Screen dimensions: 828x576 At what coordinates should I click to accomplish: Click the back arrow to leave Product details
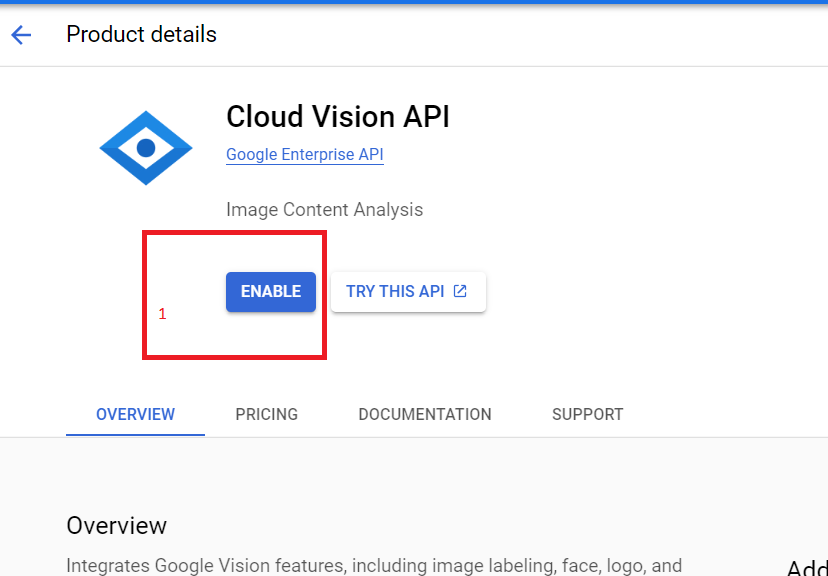[20, 34]
